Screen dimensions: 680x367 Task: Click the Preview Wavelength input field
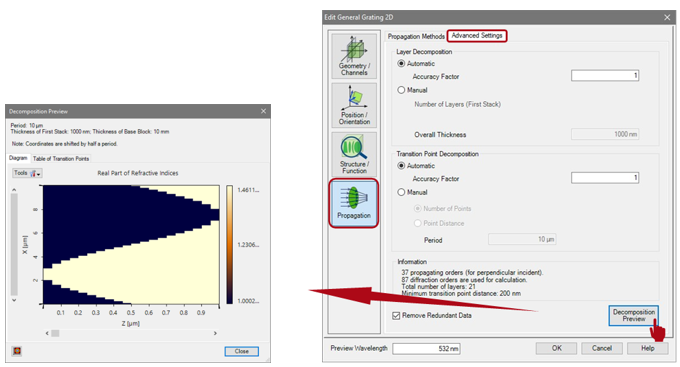click(426, 349)
